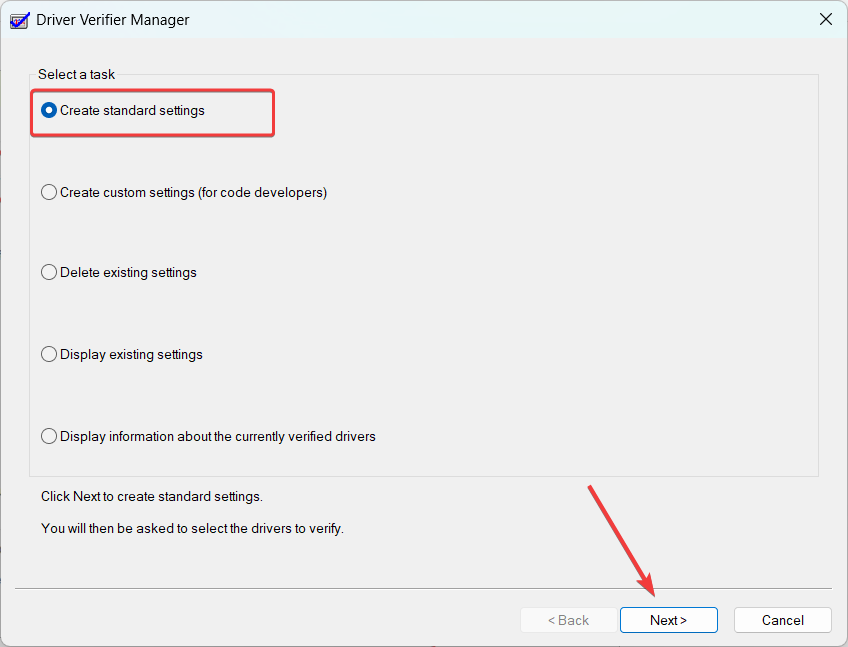Click the "Select a task" group label

click(x=76, y=74)
